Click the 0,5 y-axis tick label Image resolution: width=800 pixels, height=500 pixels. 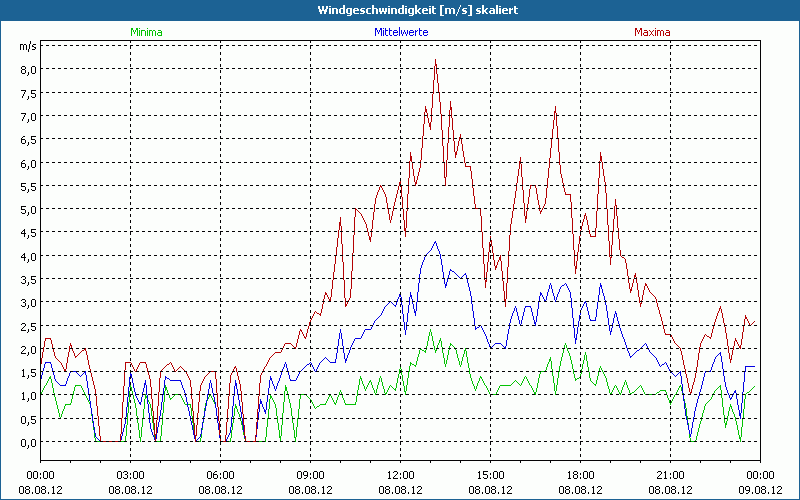[29, 419]
